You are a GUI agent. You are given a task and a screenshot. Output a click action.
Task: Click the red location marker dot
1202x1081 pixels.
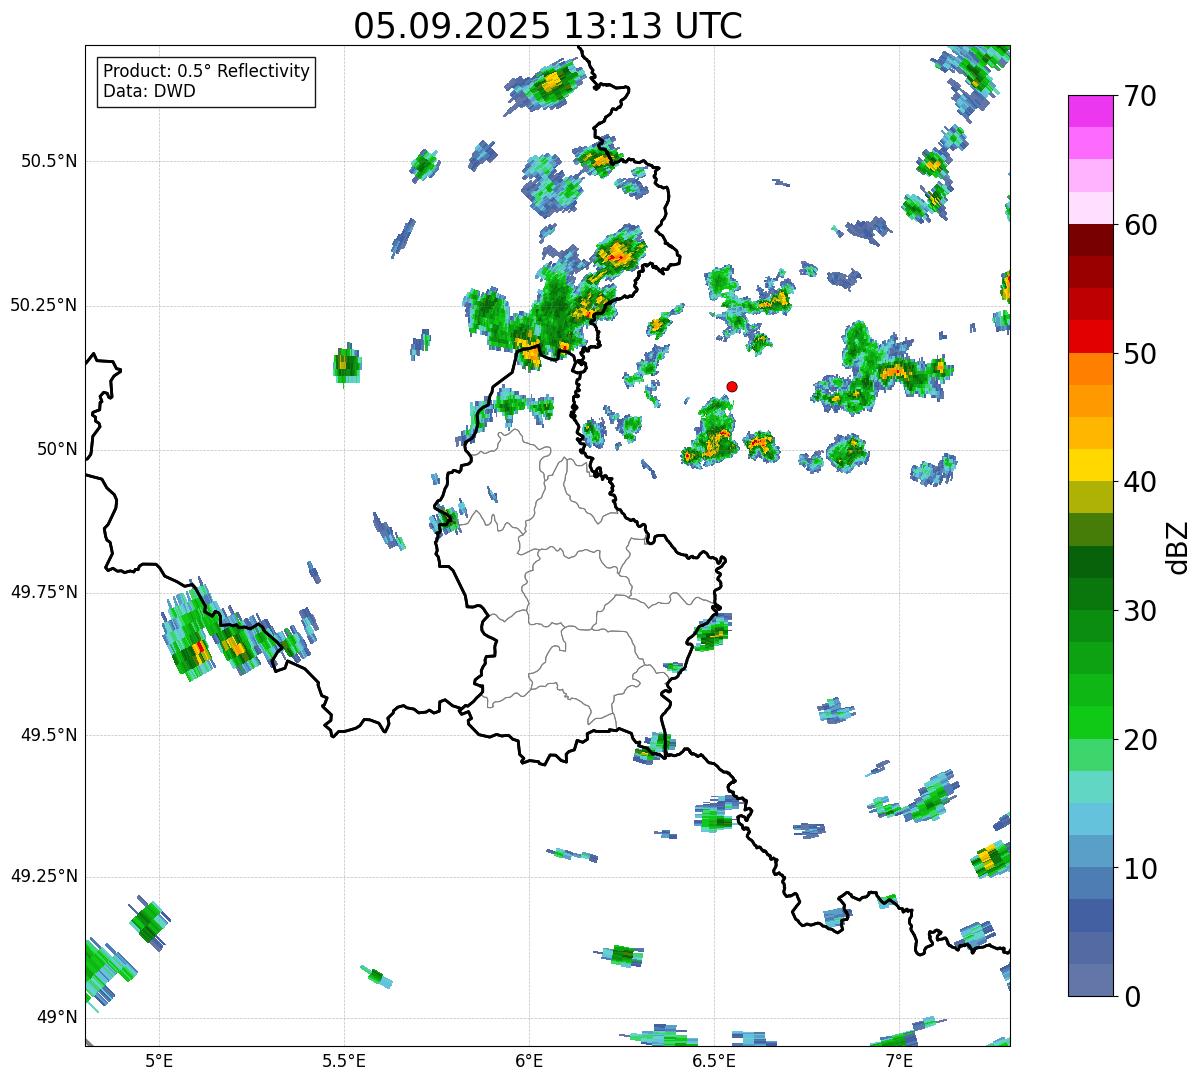732,386
